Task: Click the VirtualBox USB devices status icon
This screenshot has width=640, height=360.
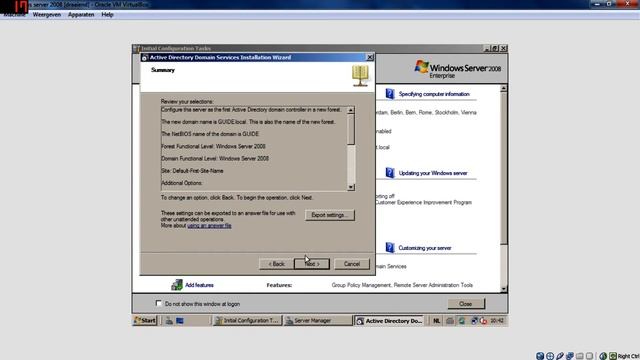Action: tap(560, 356)
